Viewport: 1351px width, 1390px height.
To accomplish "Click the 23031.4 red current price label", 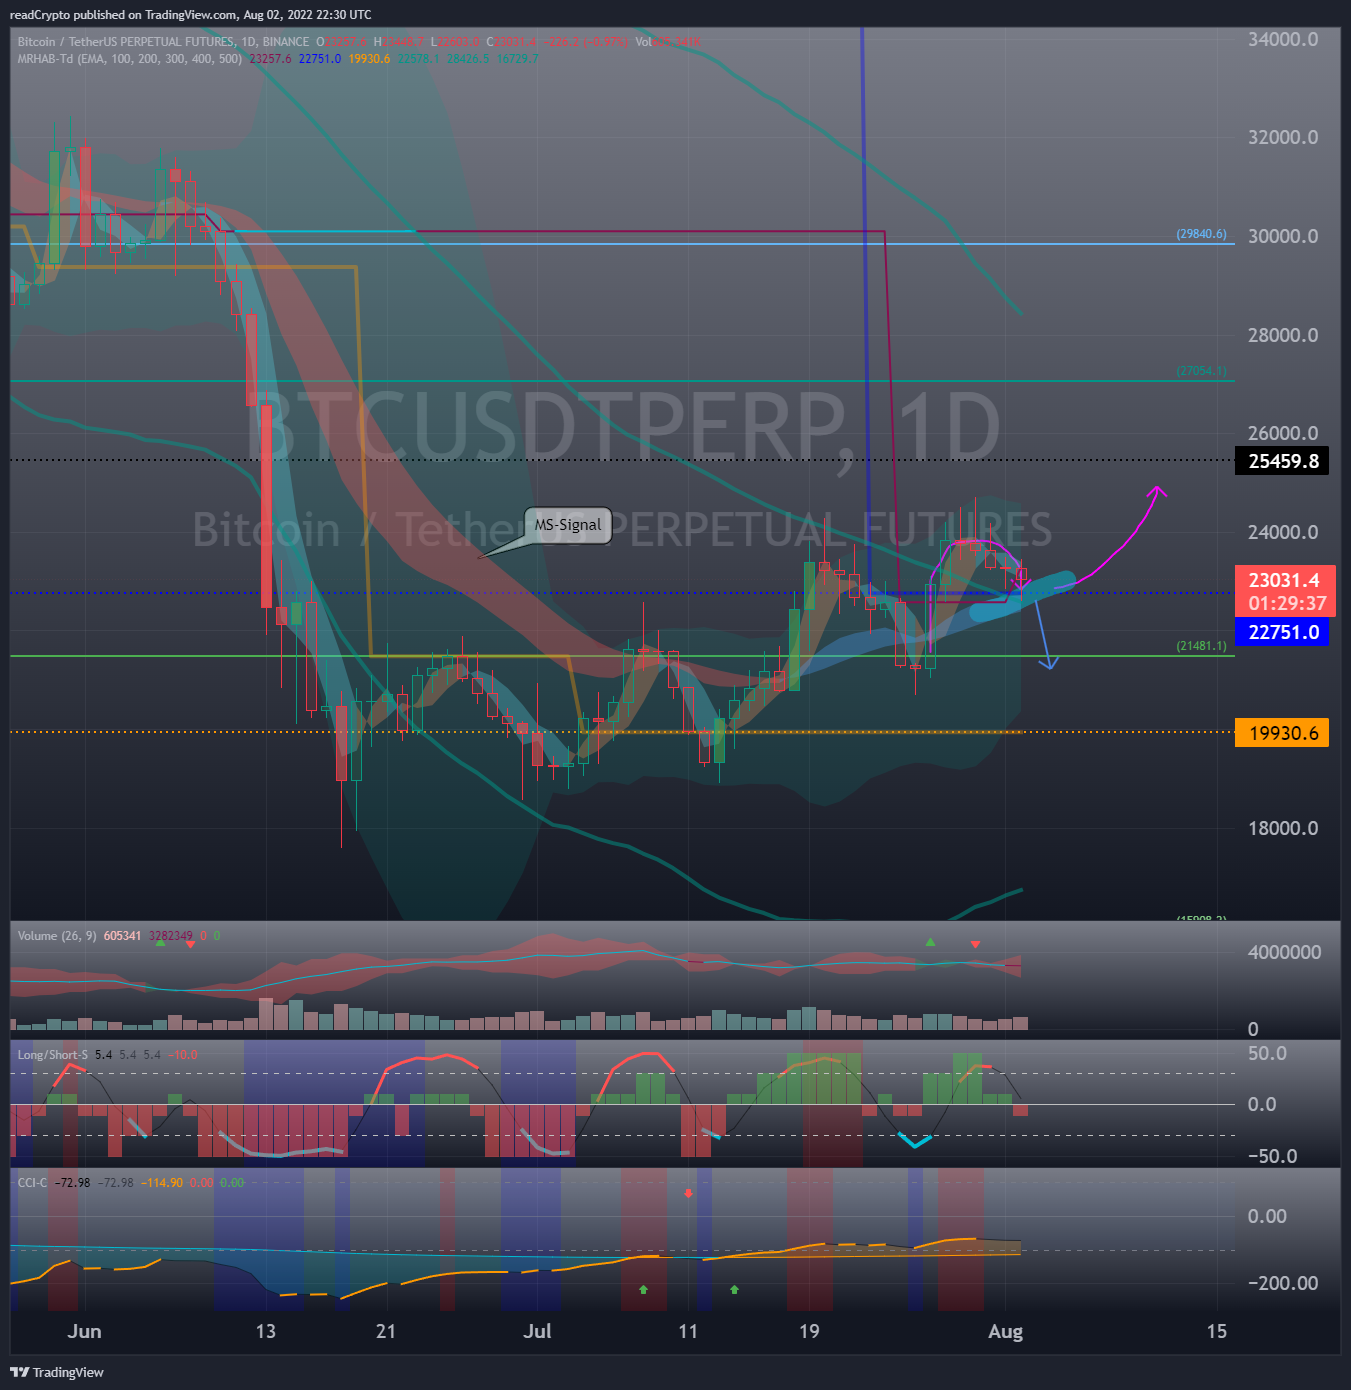I will [x=1283, y=580].
